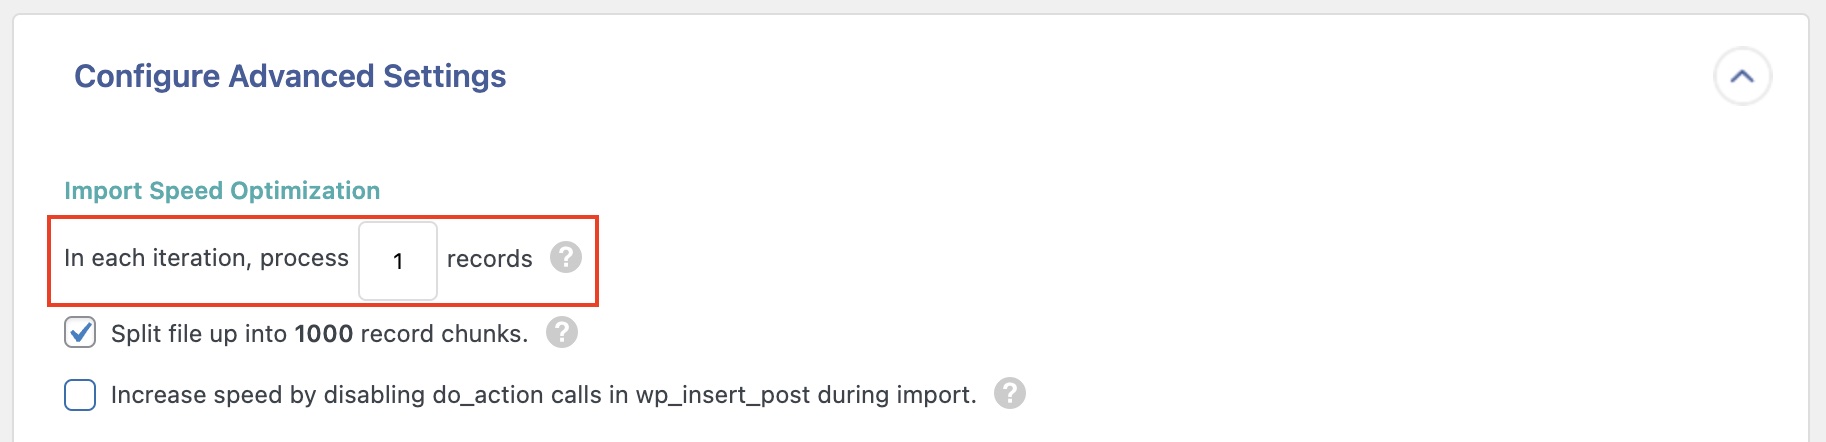
Task: Select 'In each iteration, process' label
Action: [206, 258]
